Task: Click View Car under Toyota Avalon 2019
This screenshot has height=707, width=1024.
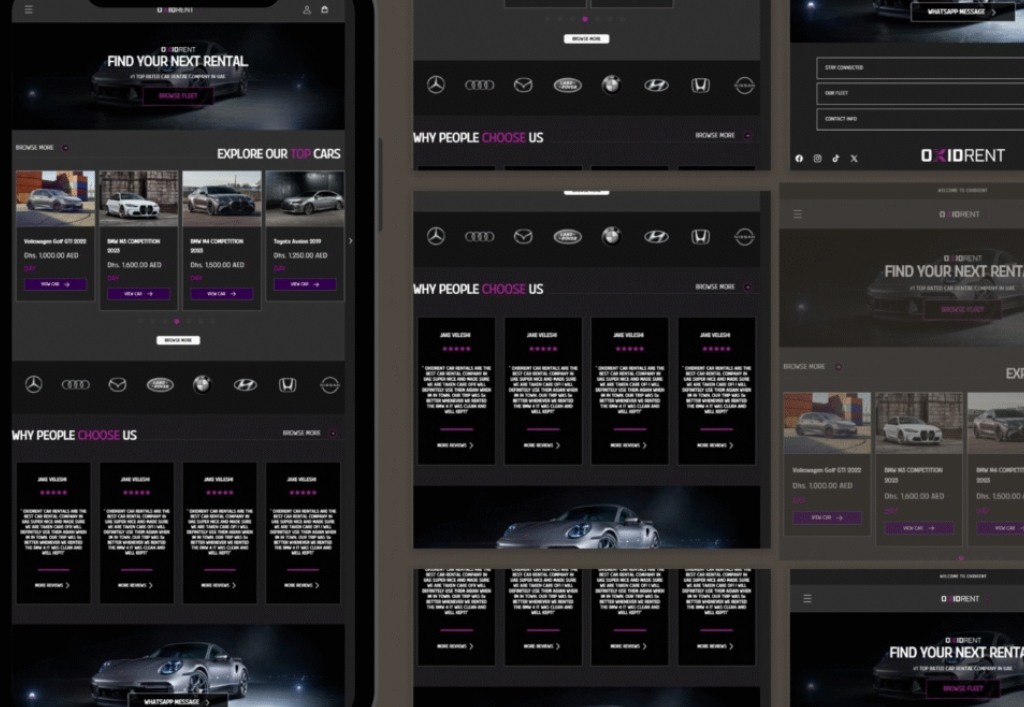Action: (x=304, y=284)
